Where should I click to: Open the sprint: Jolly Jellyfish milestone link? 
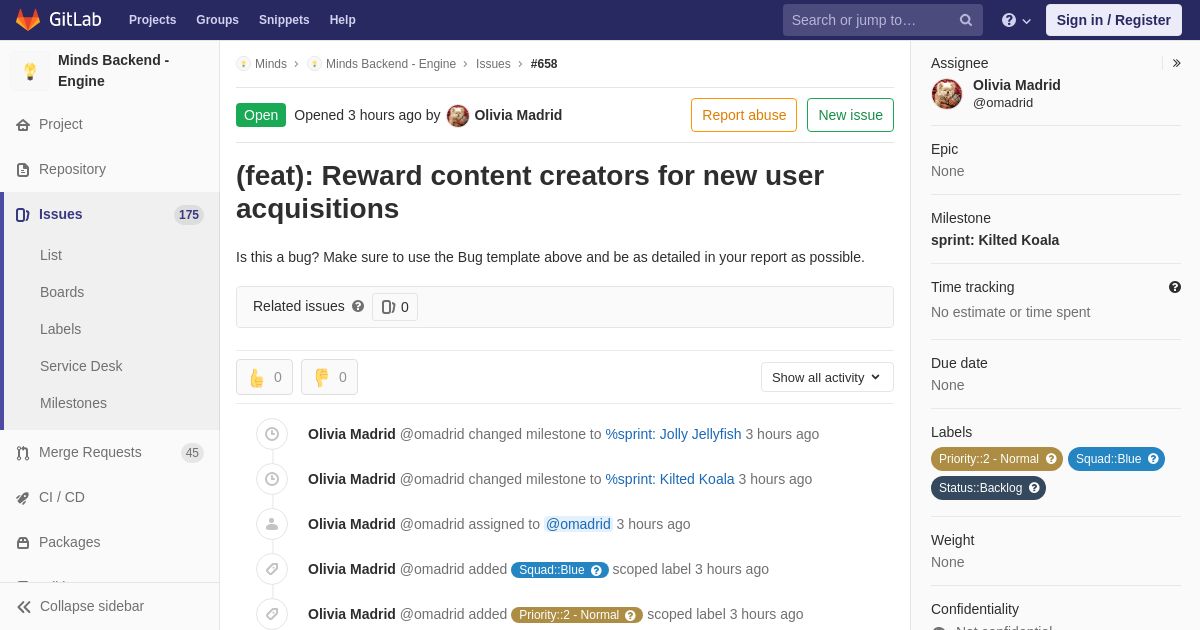tap(673, 434)
